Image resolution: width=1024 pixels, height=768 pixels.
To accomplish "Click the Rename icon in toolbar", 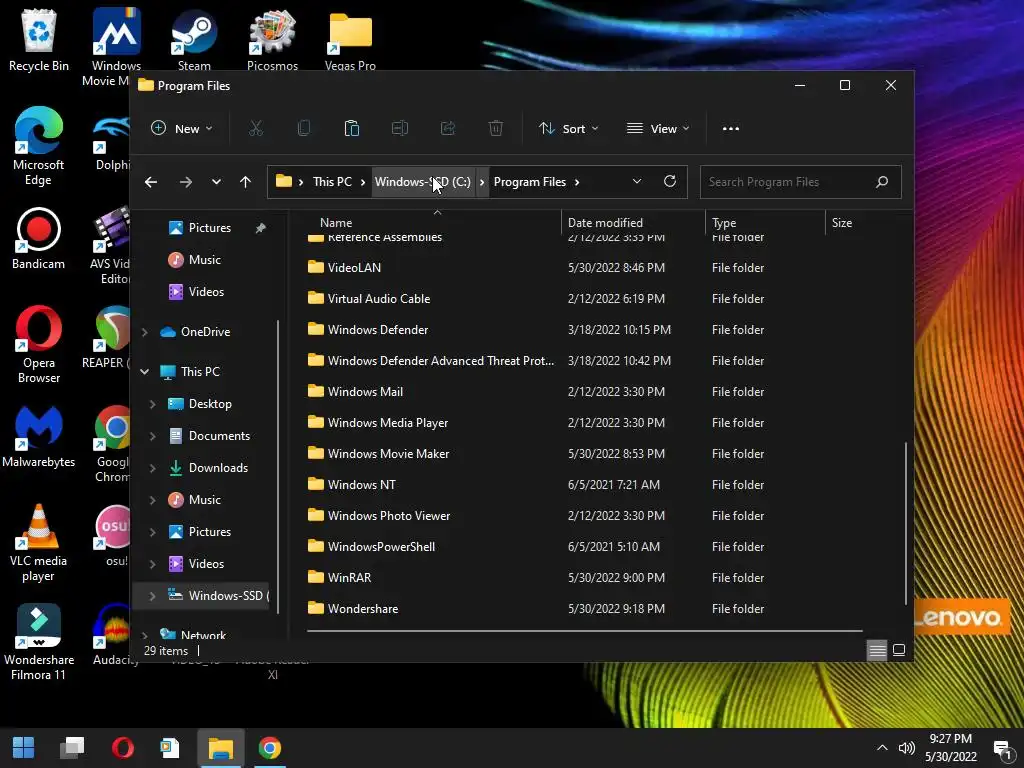I will tap(400, 129).
